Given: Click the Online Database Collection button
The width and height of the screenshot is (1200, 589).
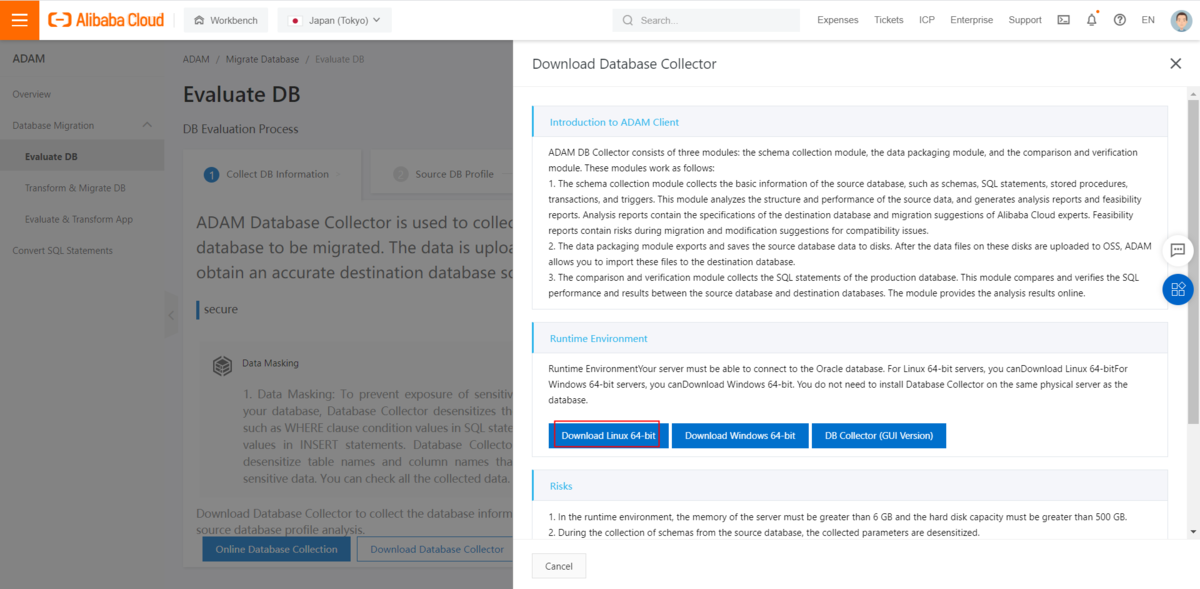Looking at the screenshot, I should point(277,549).
